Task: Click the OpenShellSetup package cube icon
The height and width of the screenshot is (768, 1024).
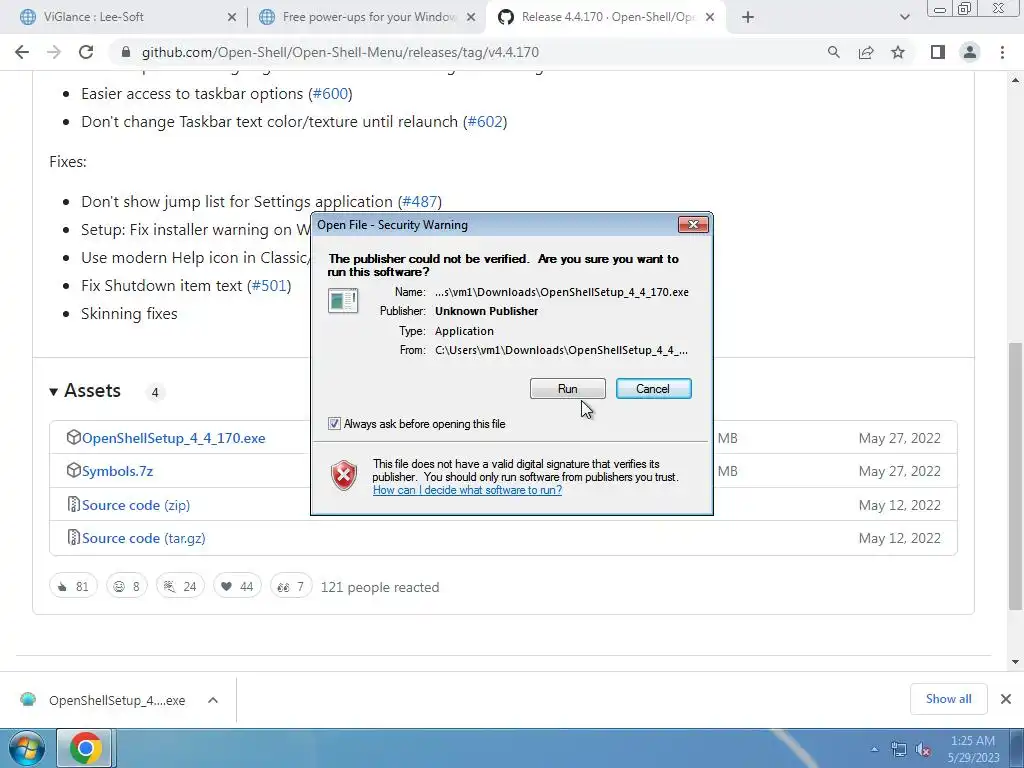Action: (73, 437)
